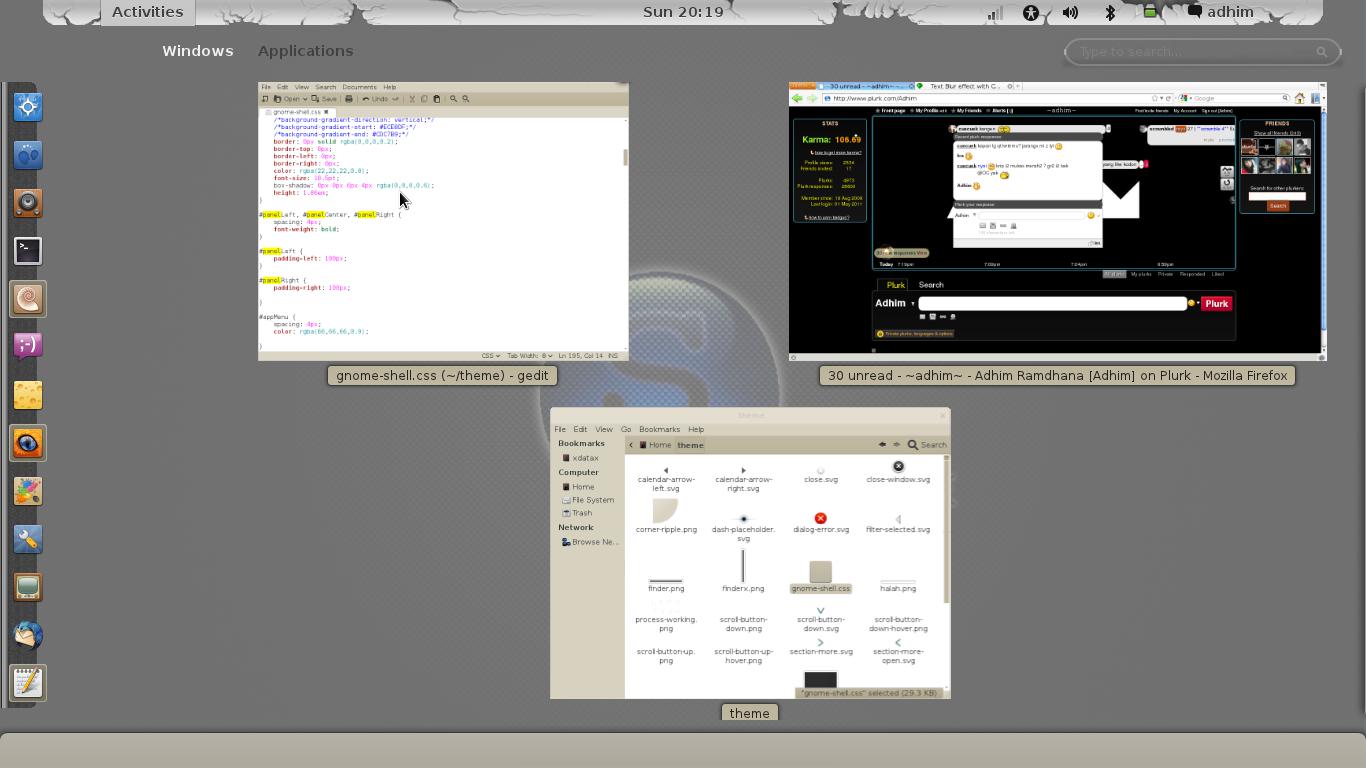The width and height of the screenshot is (1366, 768).
Task: Close the gnome-shell.css tab in gedit
Action: 326,112
